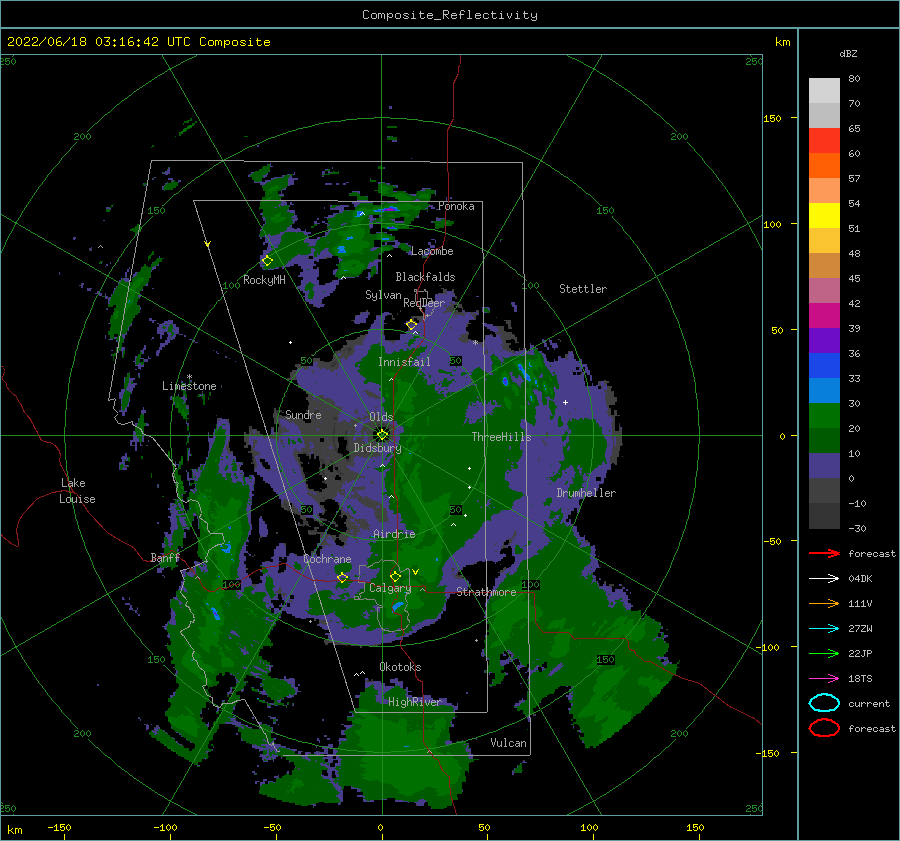Click the magenta 18TS arrow in legend
This screenshot has height=841, width=900.
824,679
